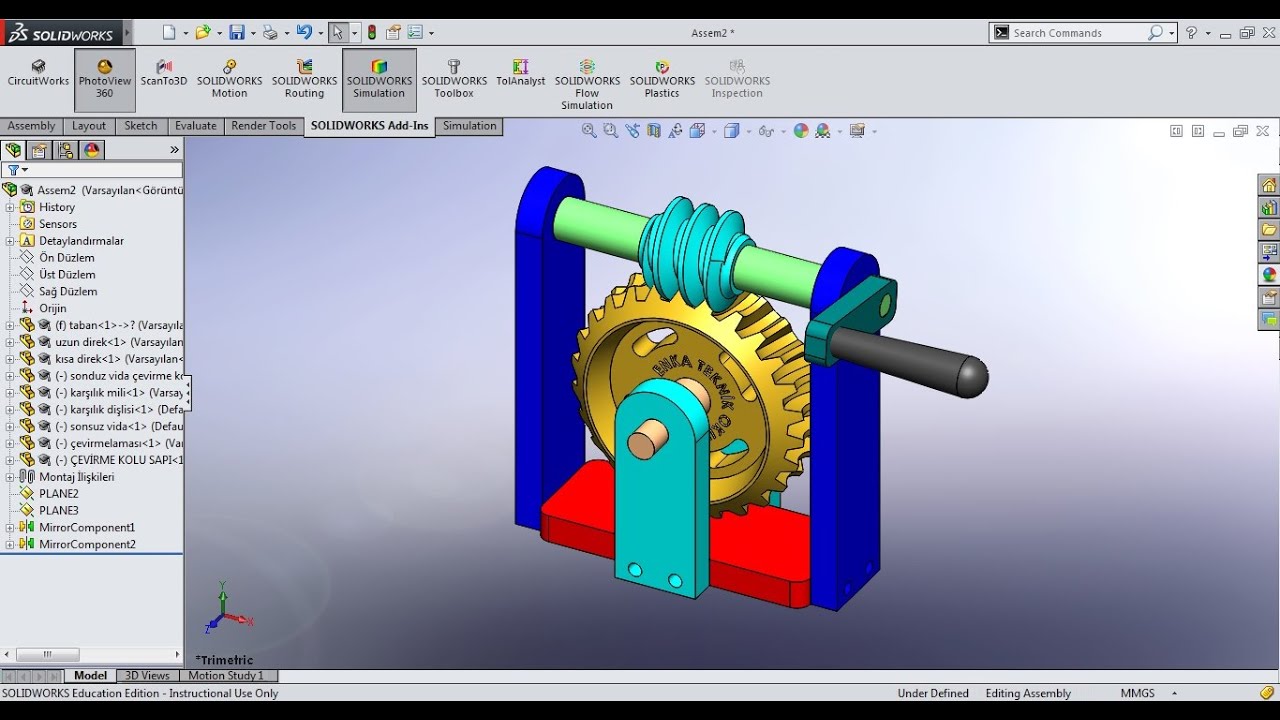Activate the Section View icon
1280x720 pixels.
654,131
